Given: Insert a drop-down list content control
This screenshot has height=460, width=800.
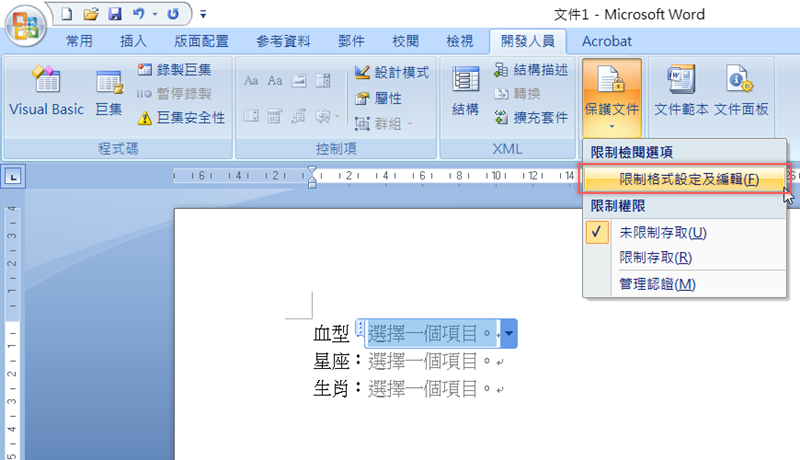Looking at the screenshot, I should 251,116.
